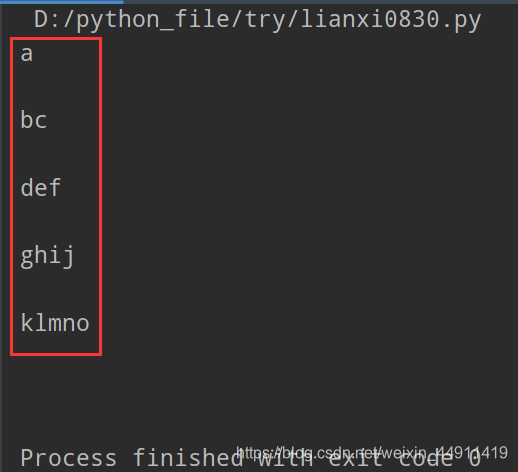This screenshot has height=472, width=518.
Task: Click the active run tab's blue underline
Action: coord(62,2)
